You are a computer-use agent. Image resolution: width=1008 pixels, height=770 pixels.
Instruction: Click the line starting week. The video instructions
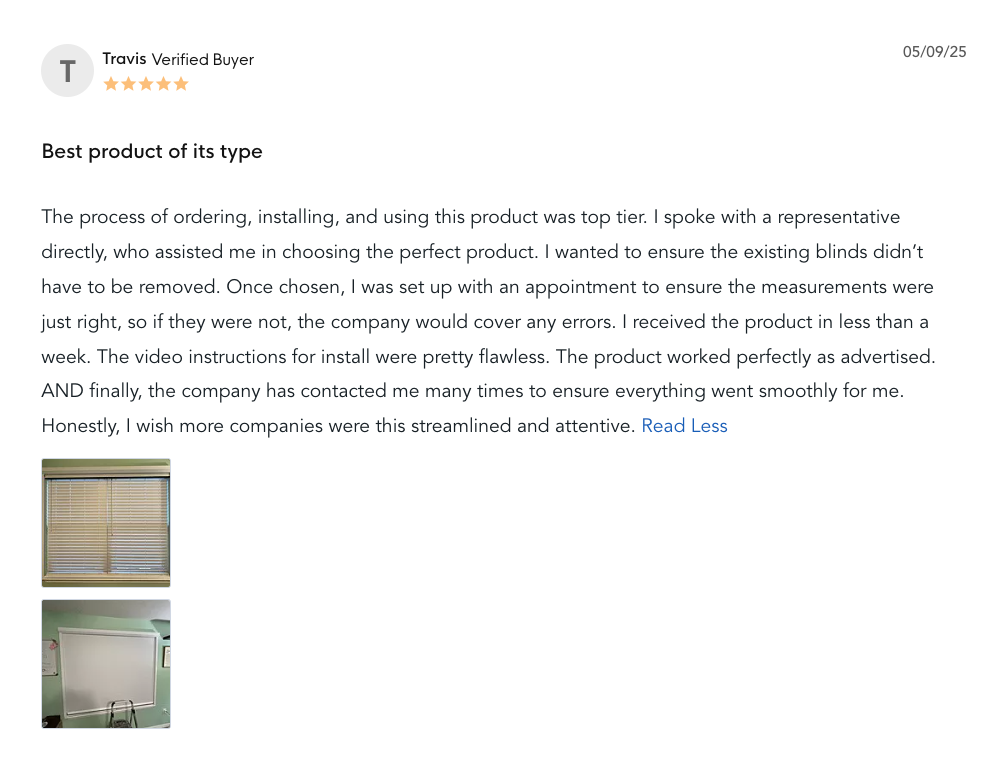click(489, 356)
